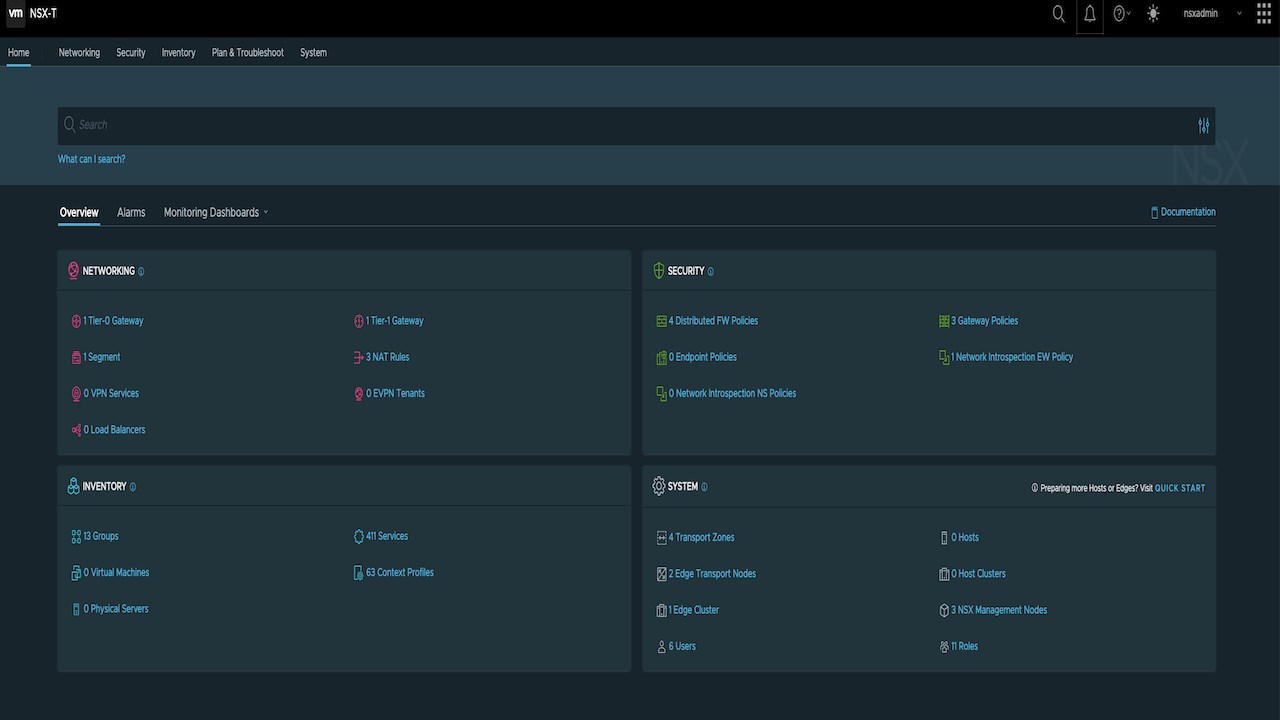1280x720 pixels.
Task: Click in the Search input field
Action: [636, 125]
